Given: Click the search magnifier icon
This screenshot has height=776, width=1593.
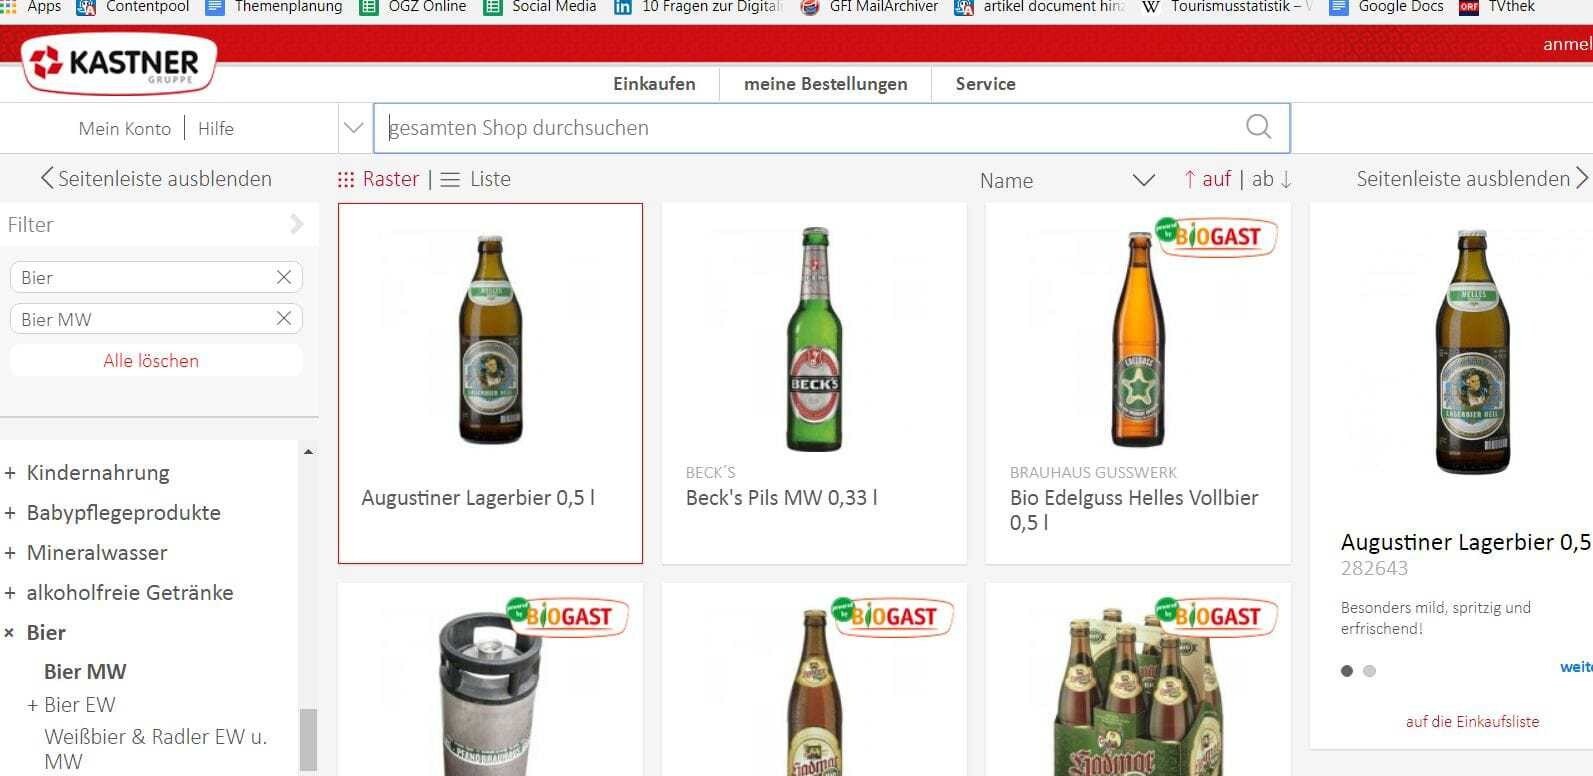Looking at the screenshot, I should [x=1258, y=127].
